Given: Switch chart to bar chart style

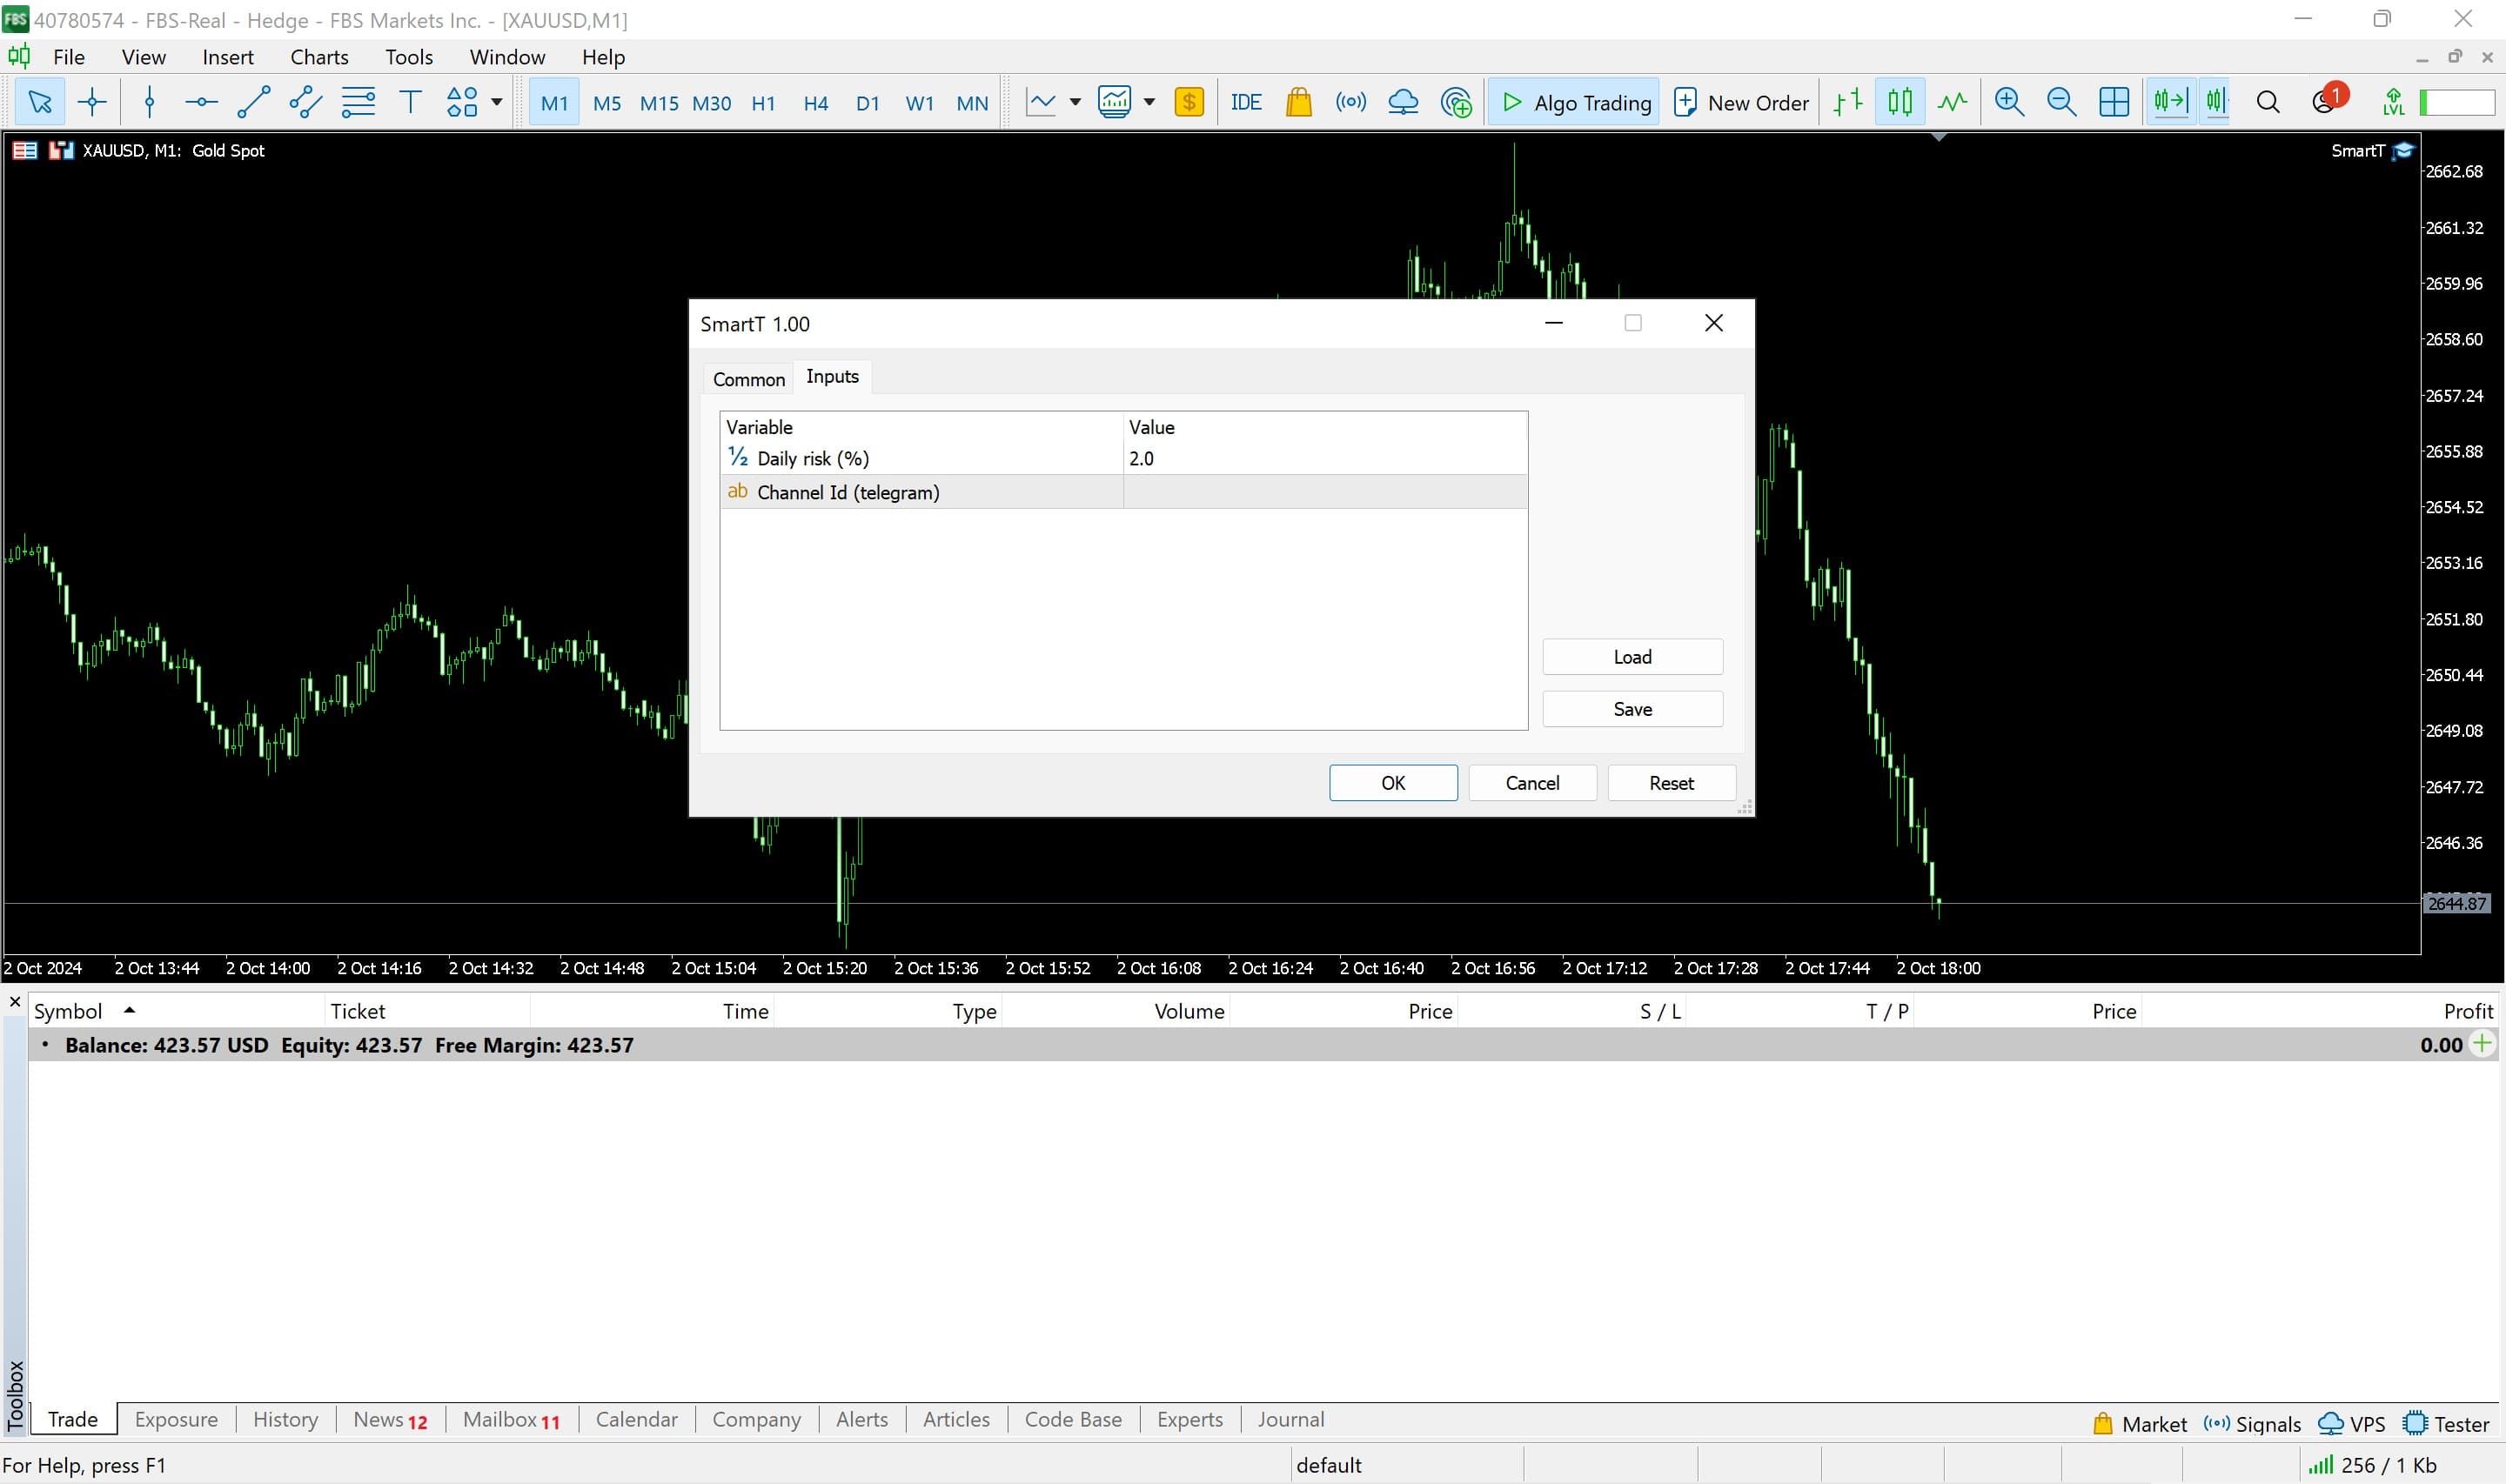Looking at the screenshot, I should (1848, 102).
